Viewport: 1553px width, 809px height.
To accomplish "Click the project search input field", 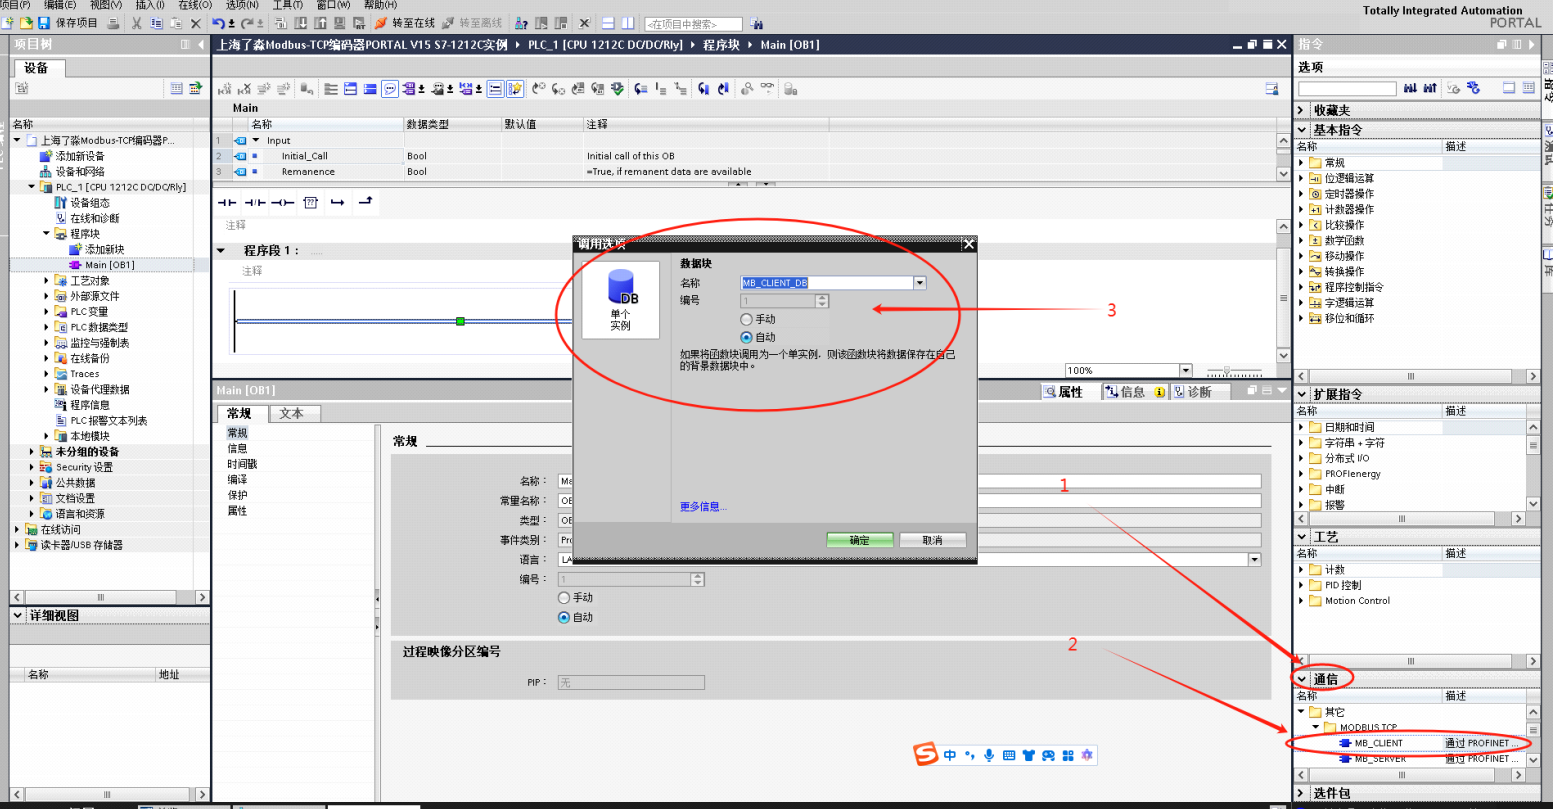I will (693, 23).
